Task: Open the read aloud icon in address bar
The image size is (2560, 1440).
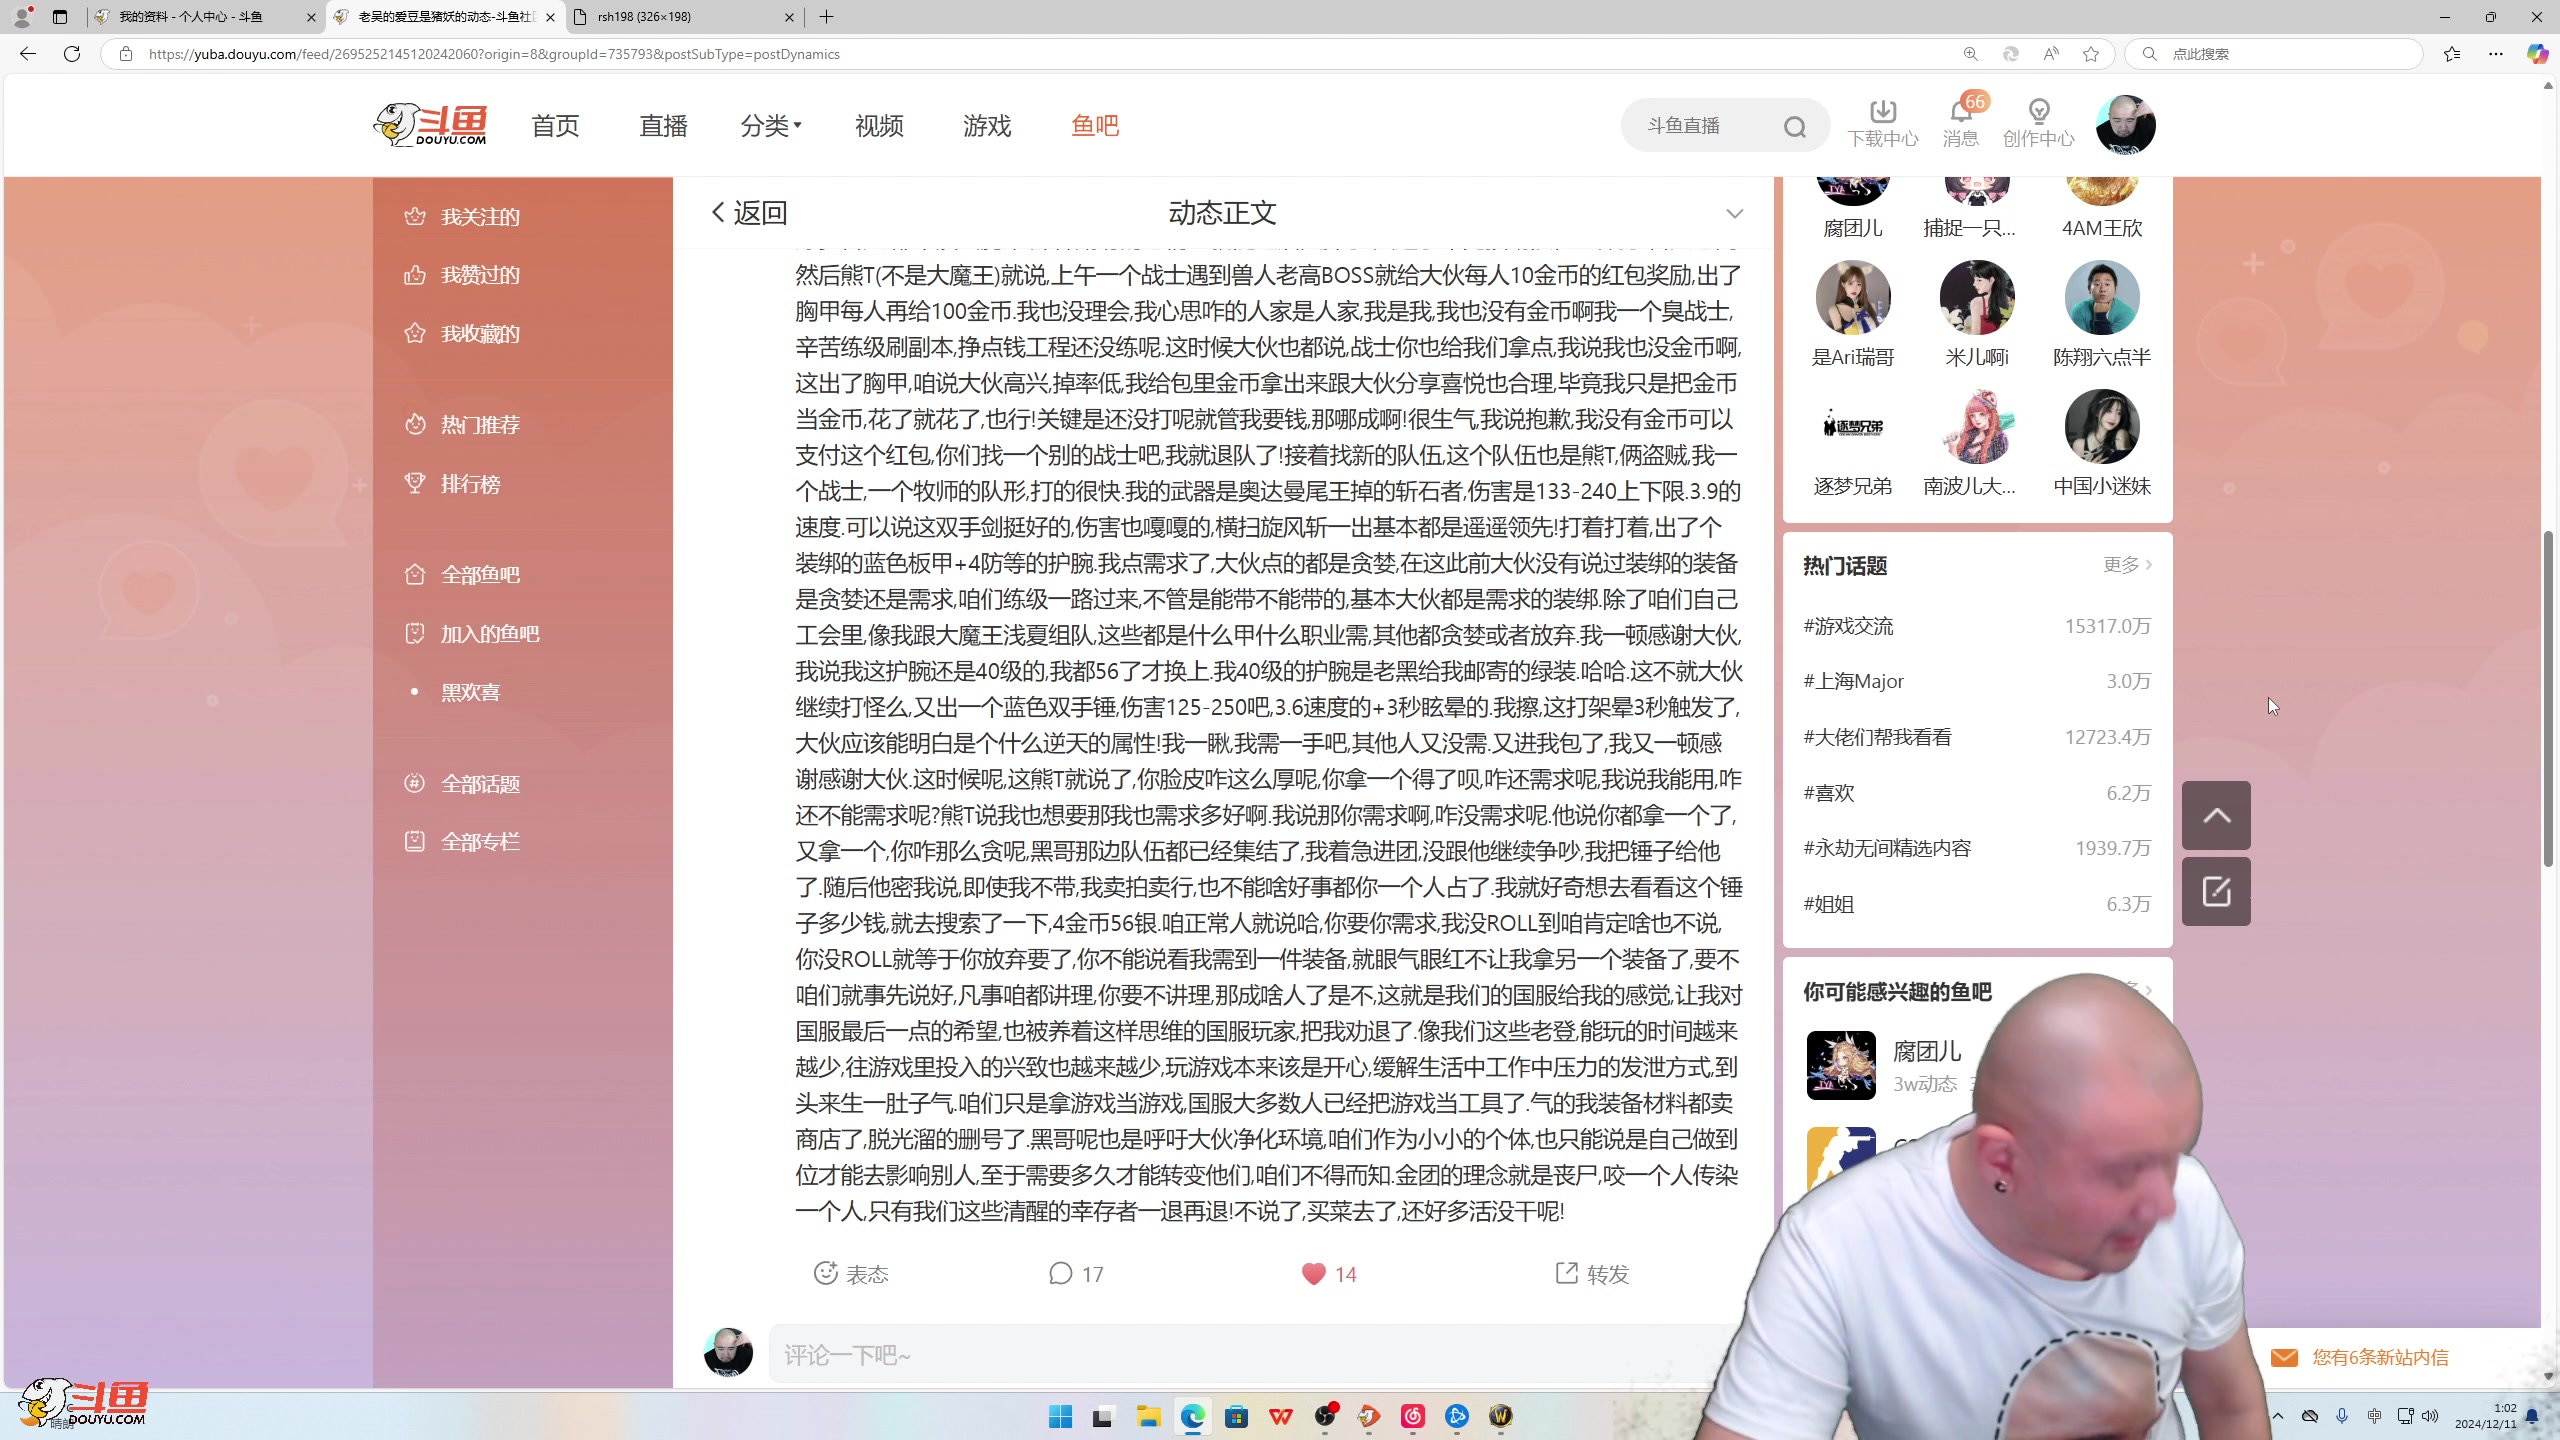Action: coord(2051,54)
